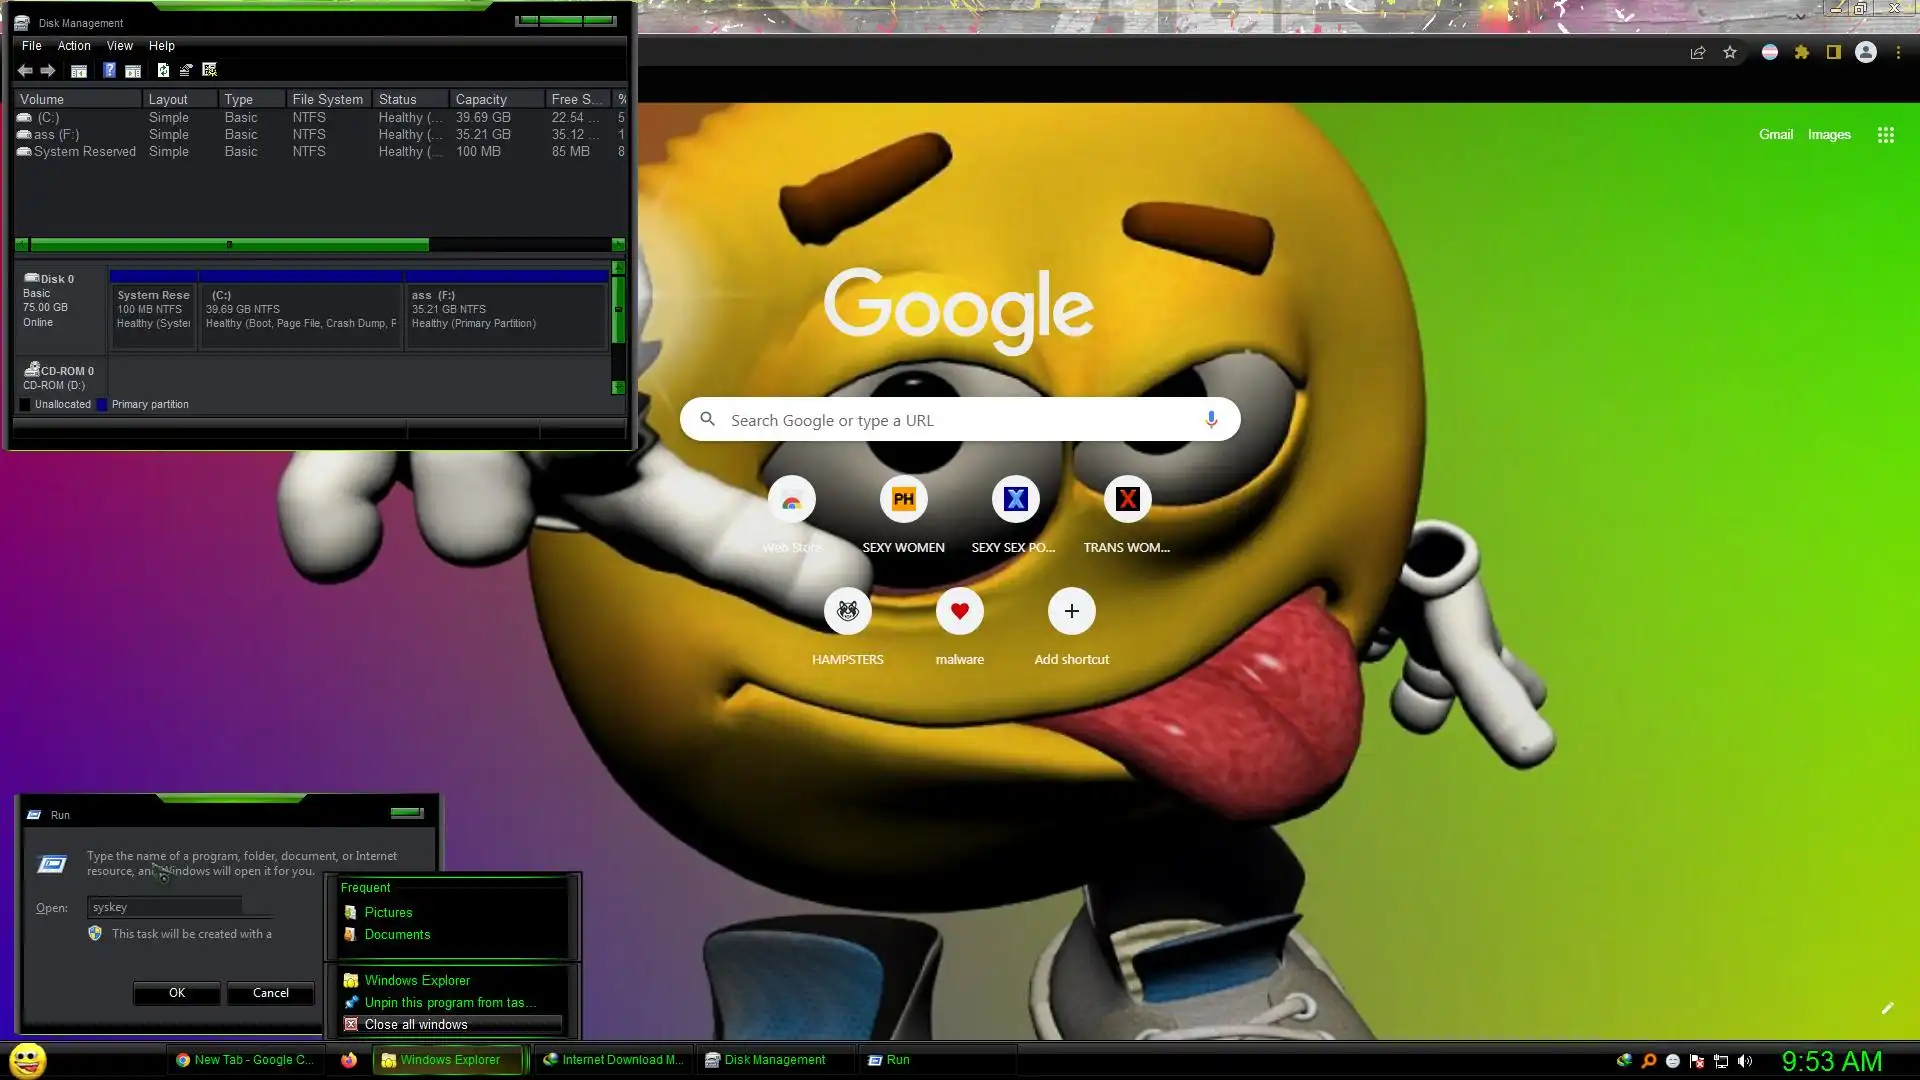Screen dimensions: 1920x1080
Task: Click the Run dialog Open text field
Action: click(165, 907)
